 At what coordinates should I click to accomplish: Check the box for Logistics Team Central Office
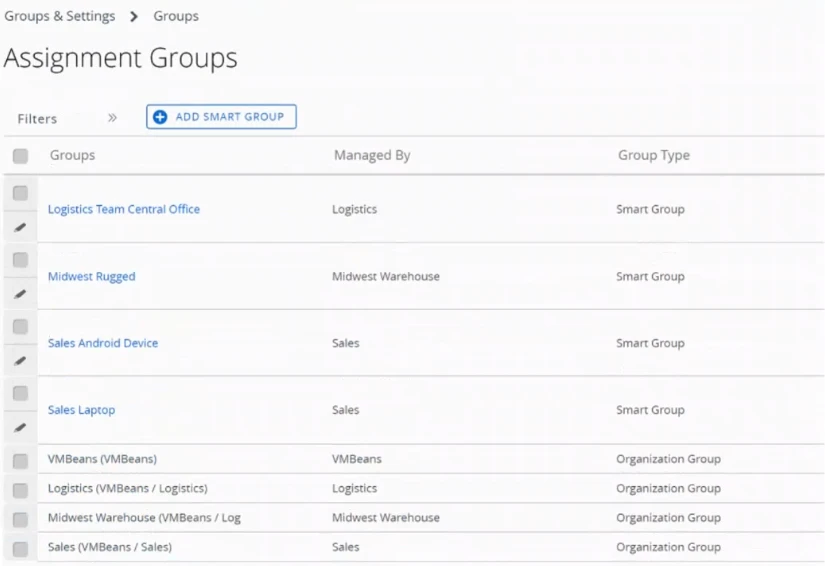coord(20,193)
